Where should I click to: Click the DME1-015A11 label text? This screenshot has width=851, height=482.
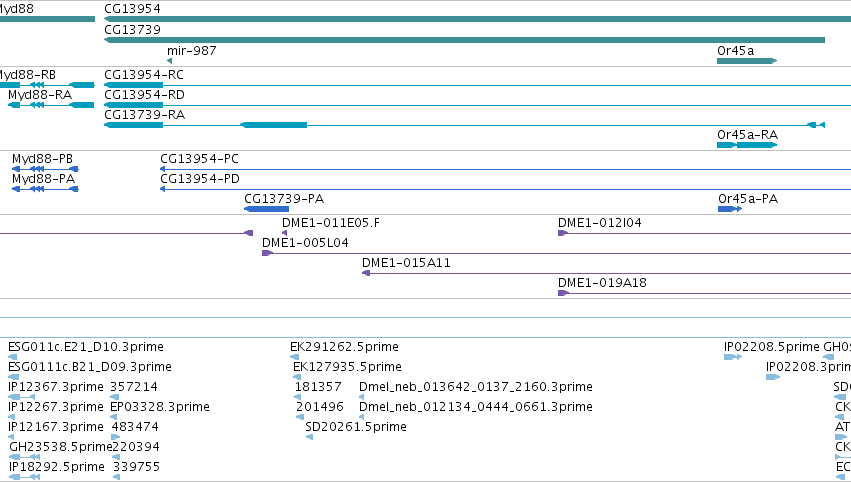click(406, 263)
